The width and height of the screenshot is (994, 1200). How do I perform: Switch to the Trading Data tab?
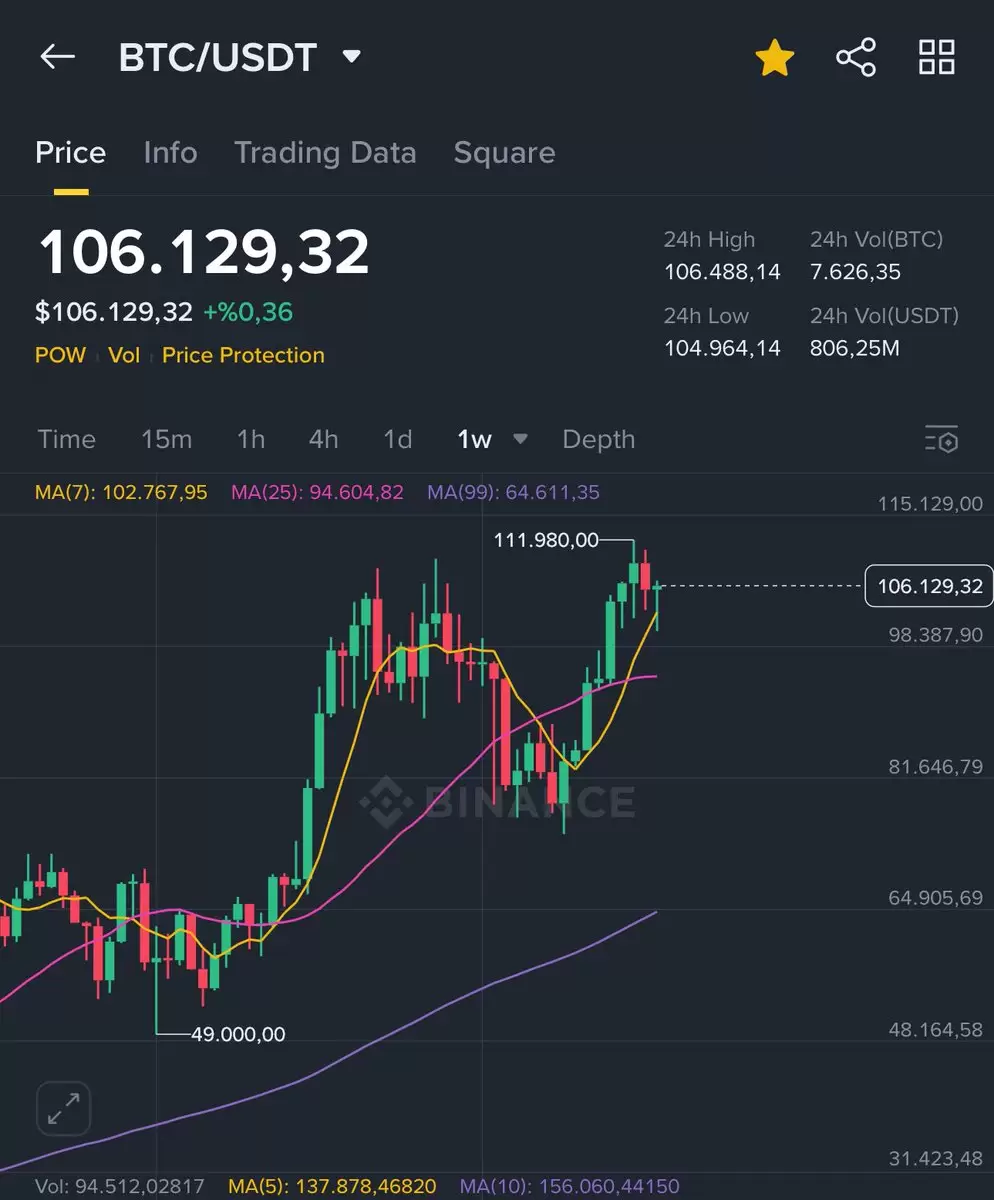(x=325, y=153)
